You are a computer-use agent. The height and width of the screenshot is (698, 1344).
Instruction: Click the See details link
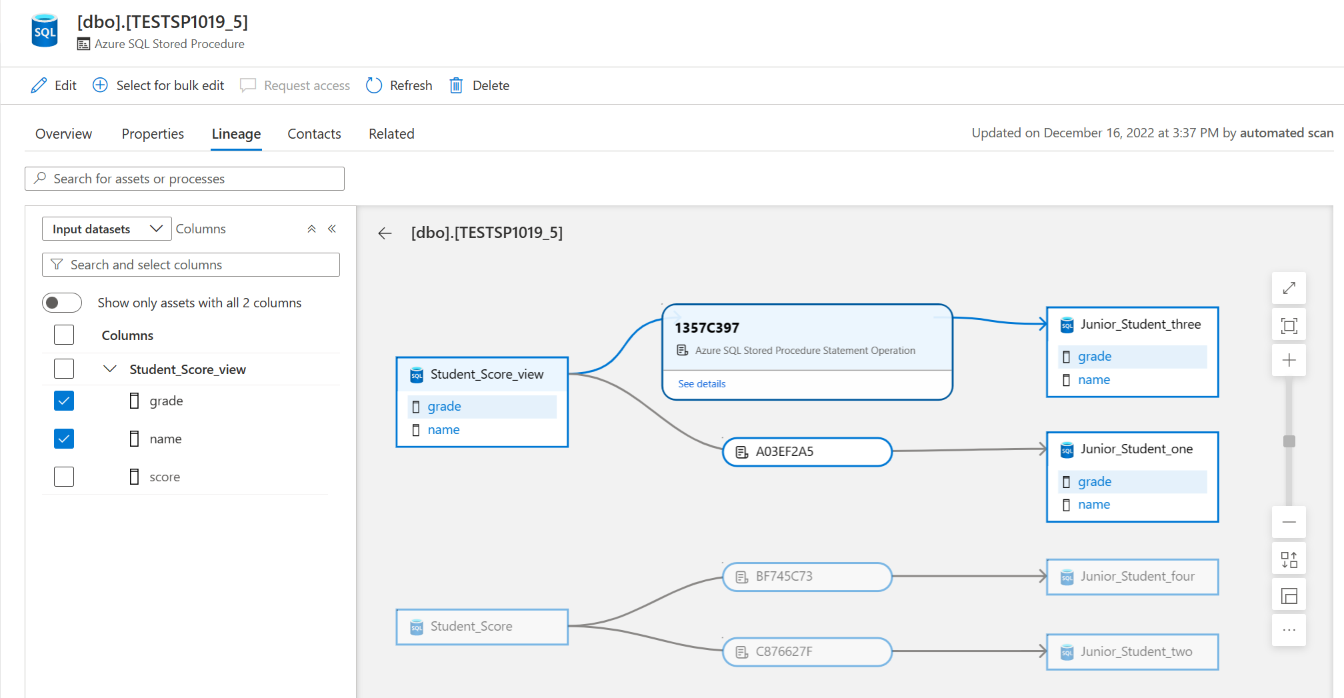tap(702, 384)
